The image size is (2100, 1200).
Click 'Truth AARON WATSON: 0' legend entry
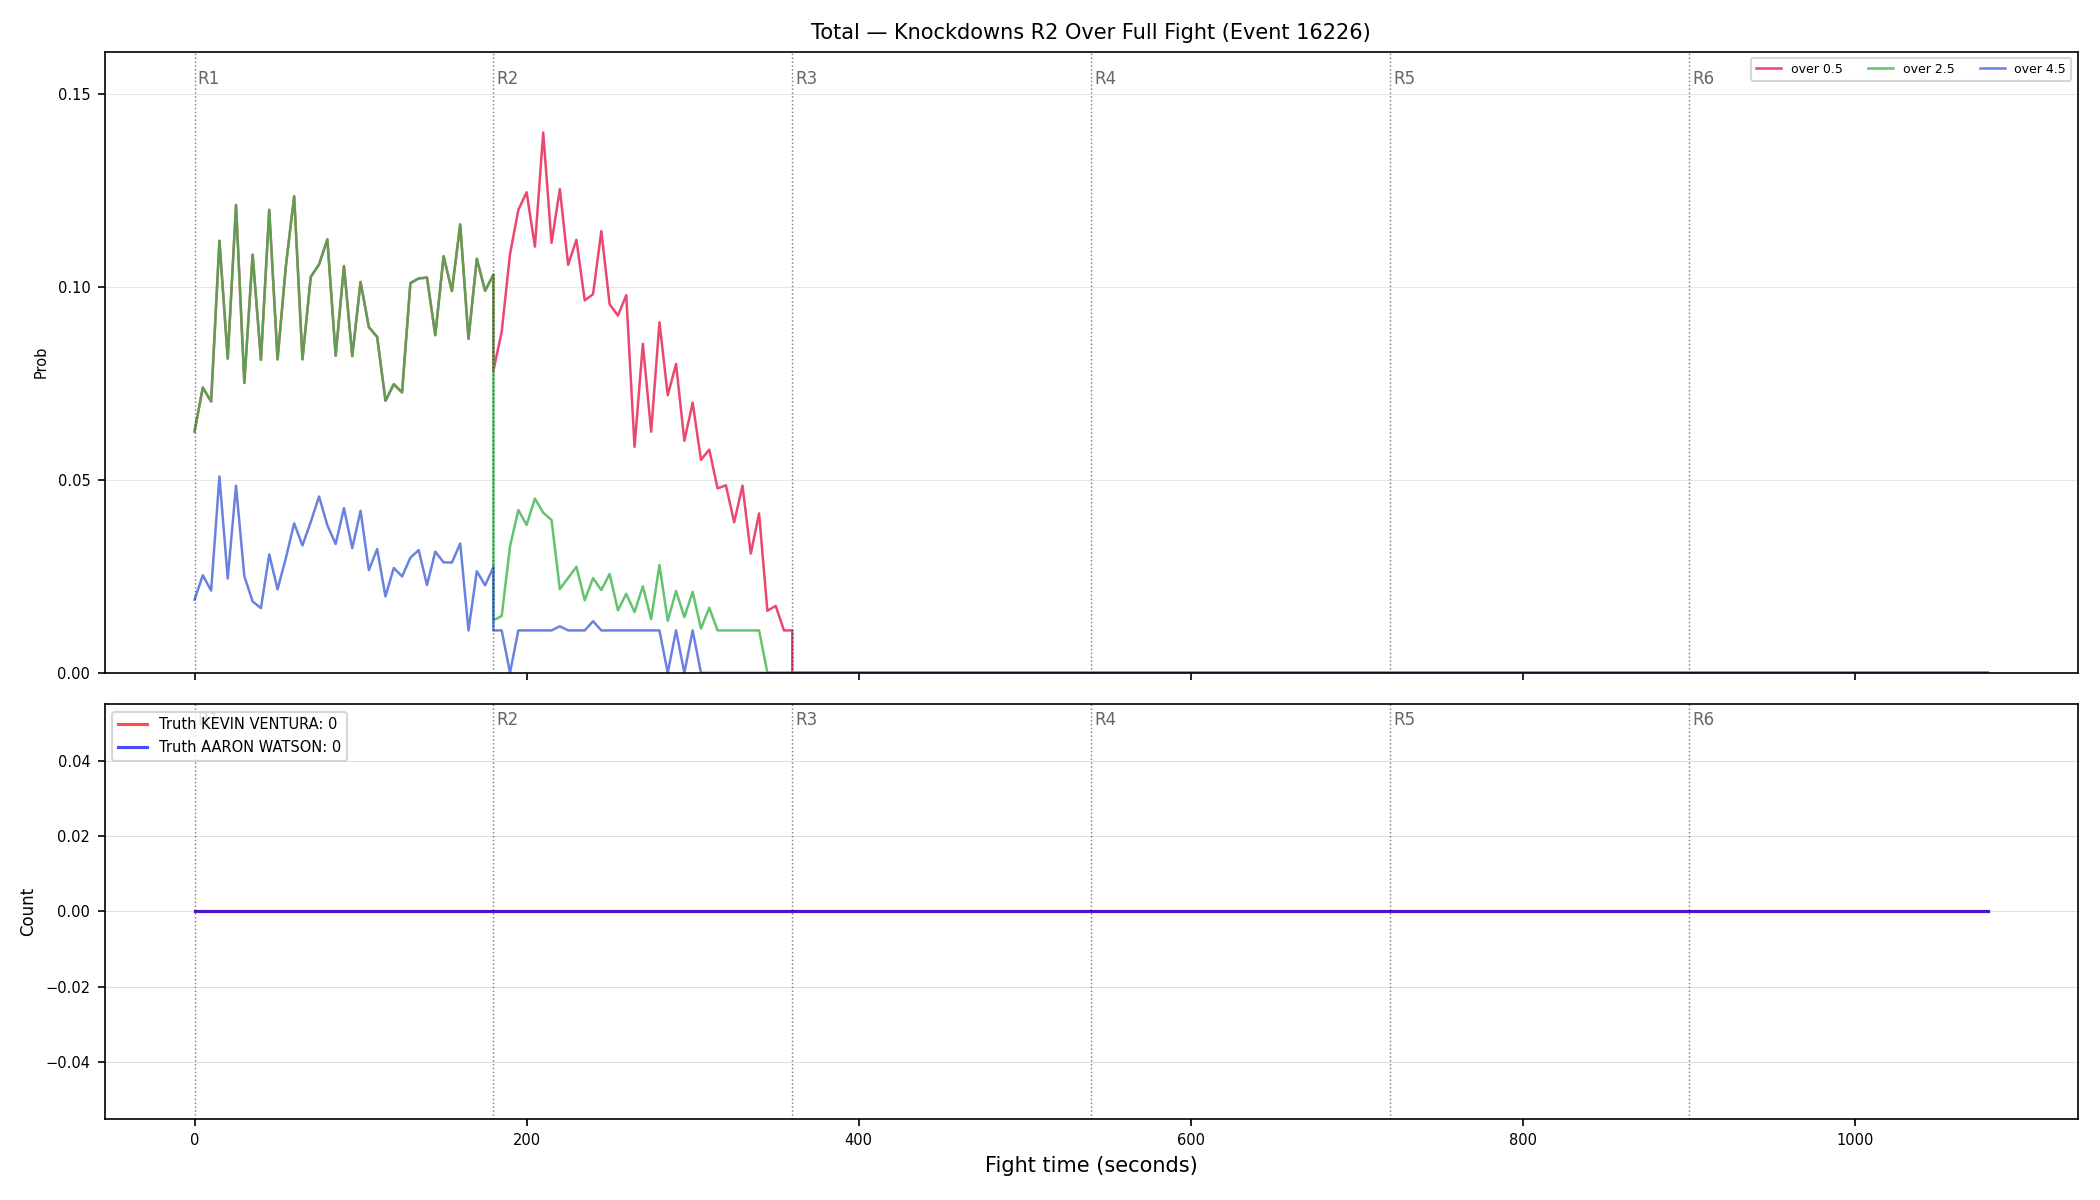click(x=230, y=747)
